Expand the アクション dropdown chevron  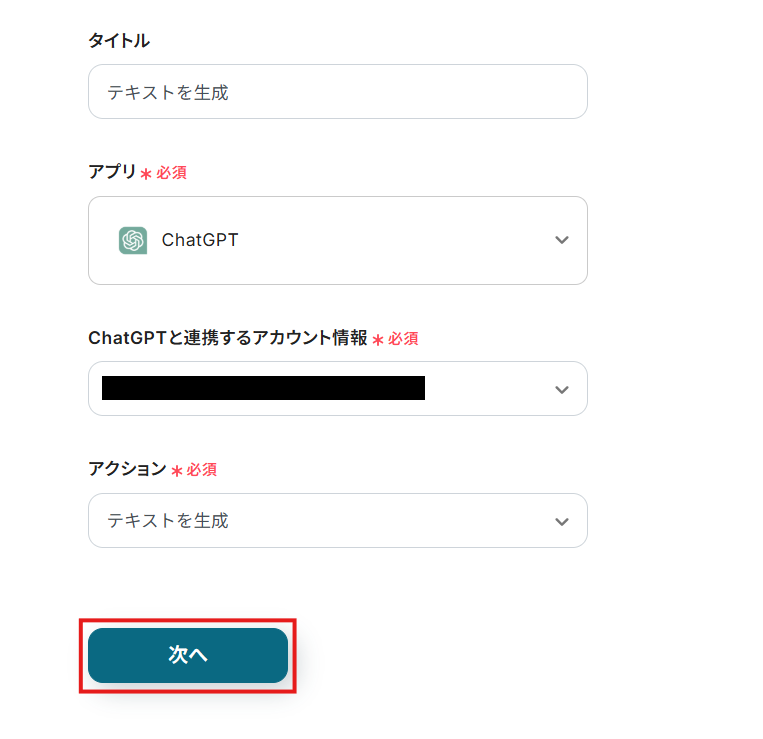pyautogui.click(x=562, y=521)
